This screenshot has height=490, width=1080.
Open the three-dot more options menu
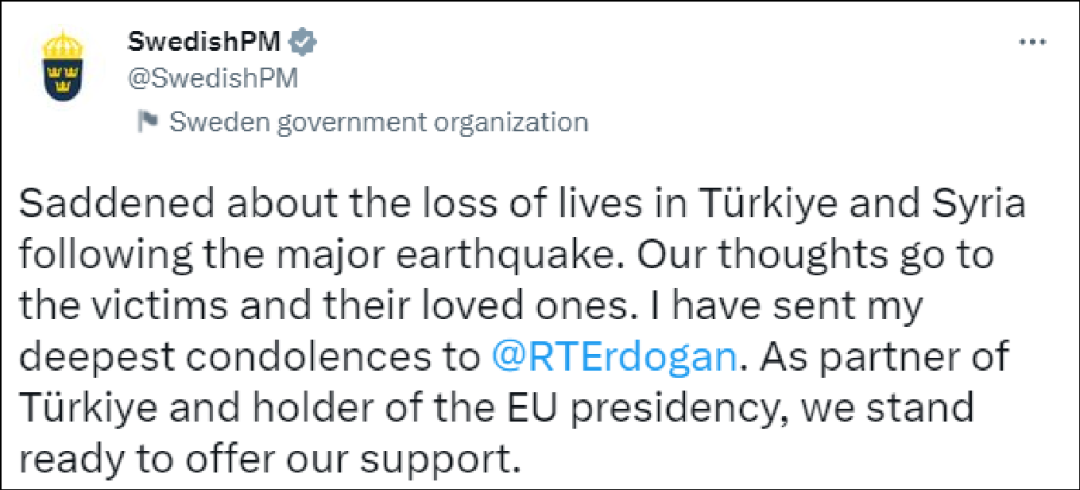[x=1033, y=43]
